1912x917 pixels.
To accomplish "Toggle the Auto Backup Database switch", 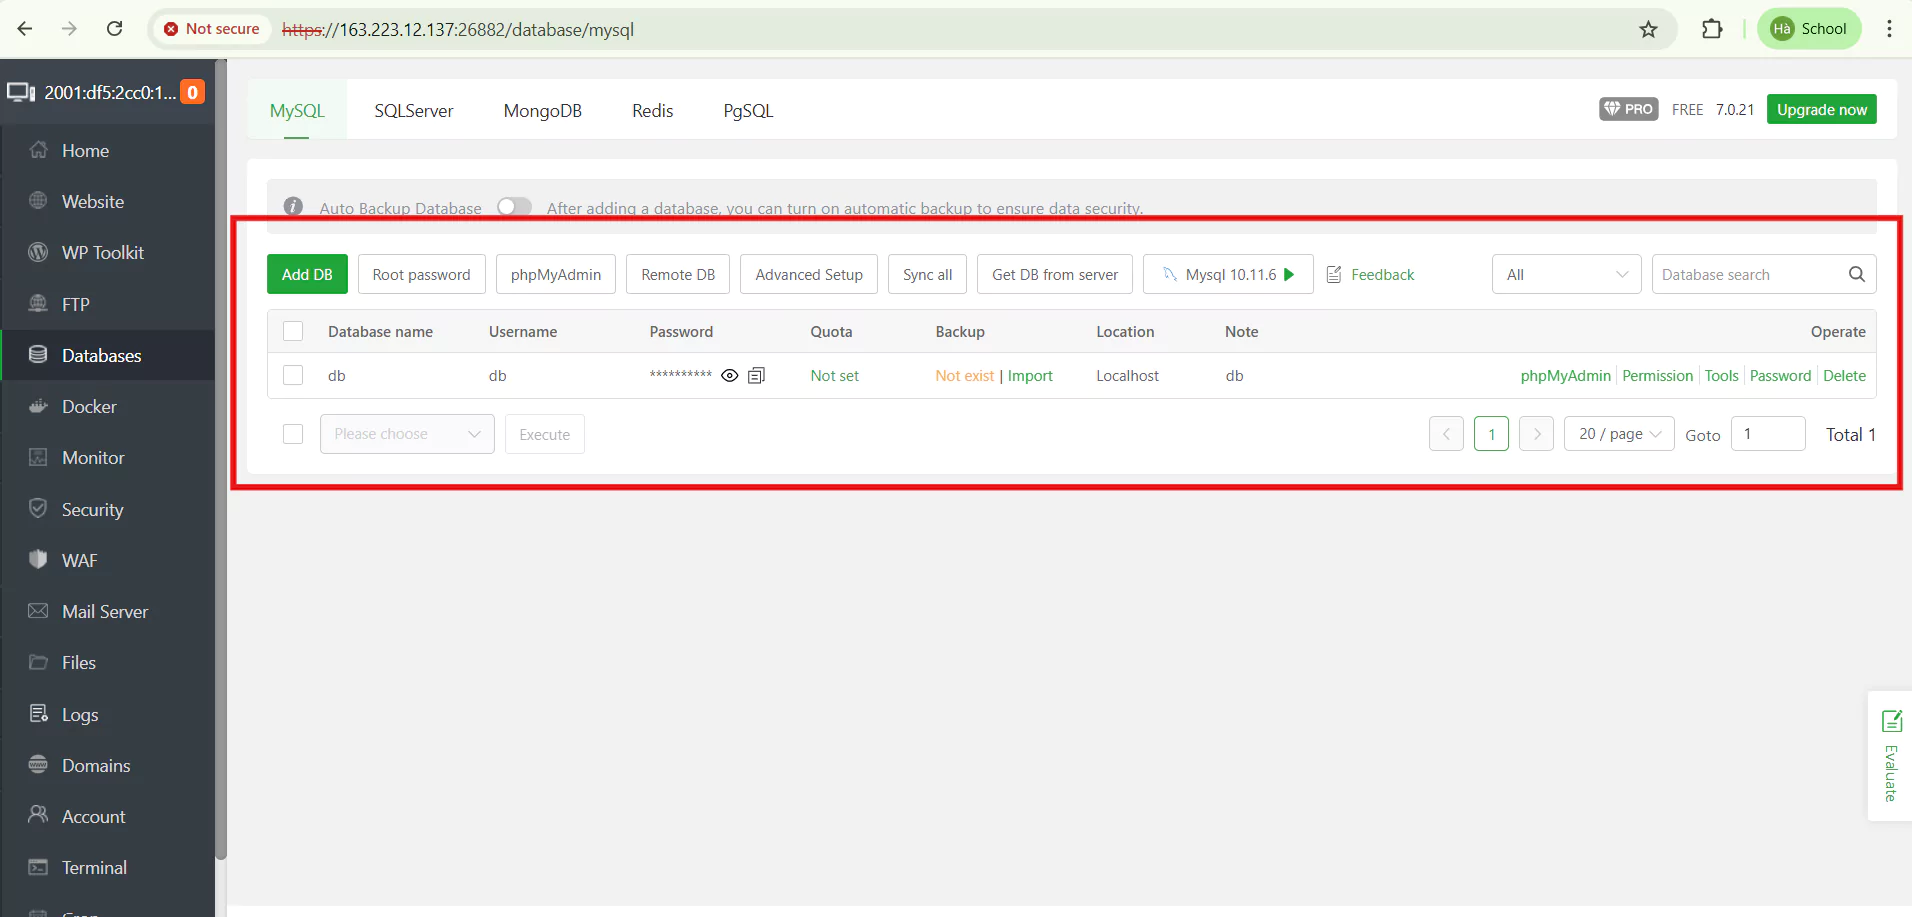I will (515, 207).
